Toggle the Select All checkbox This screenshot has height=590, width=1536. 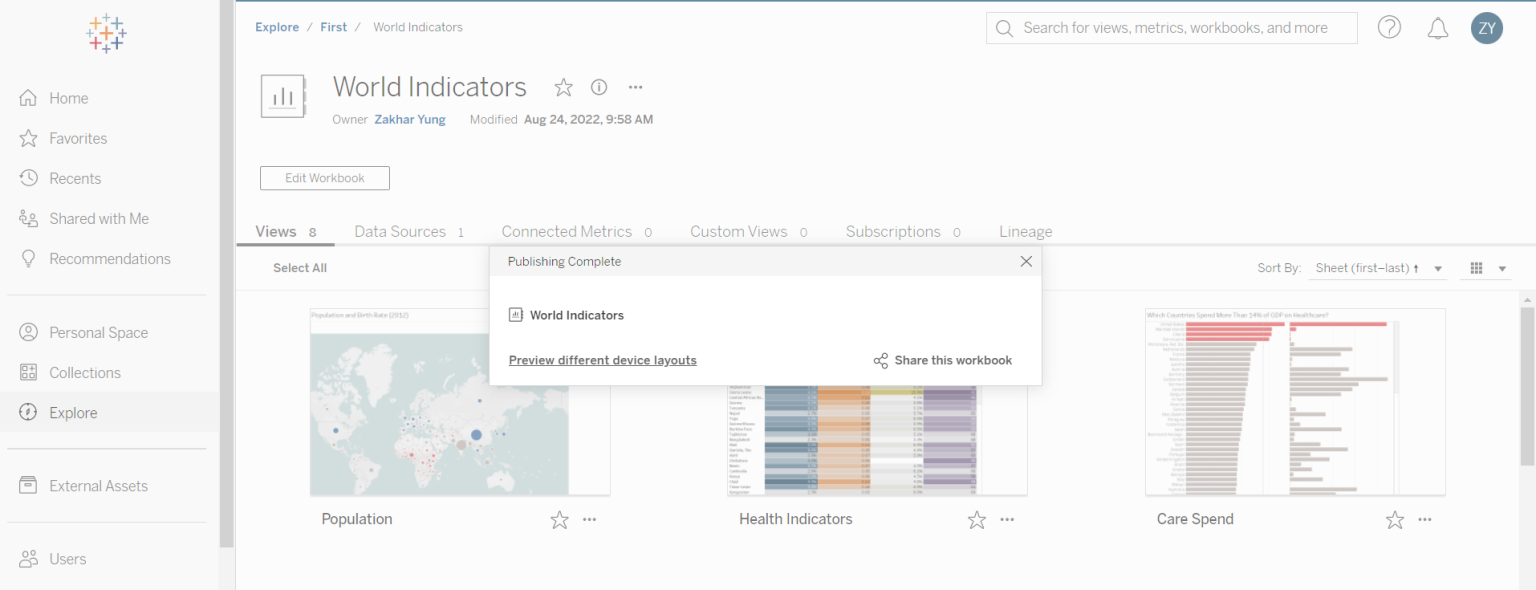[299, 267]
